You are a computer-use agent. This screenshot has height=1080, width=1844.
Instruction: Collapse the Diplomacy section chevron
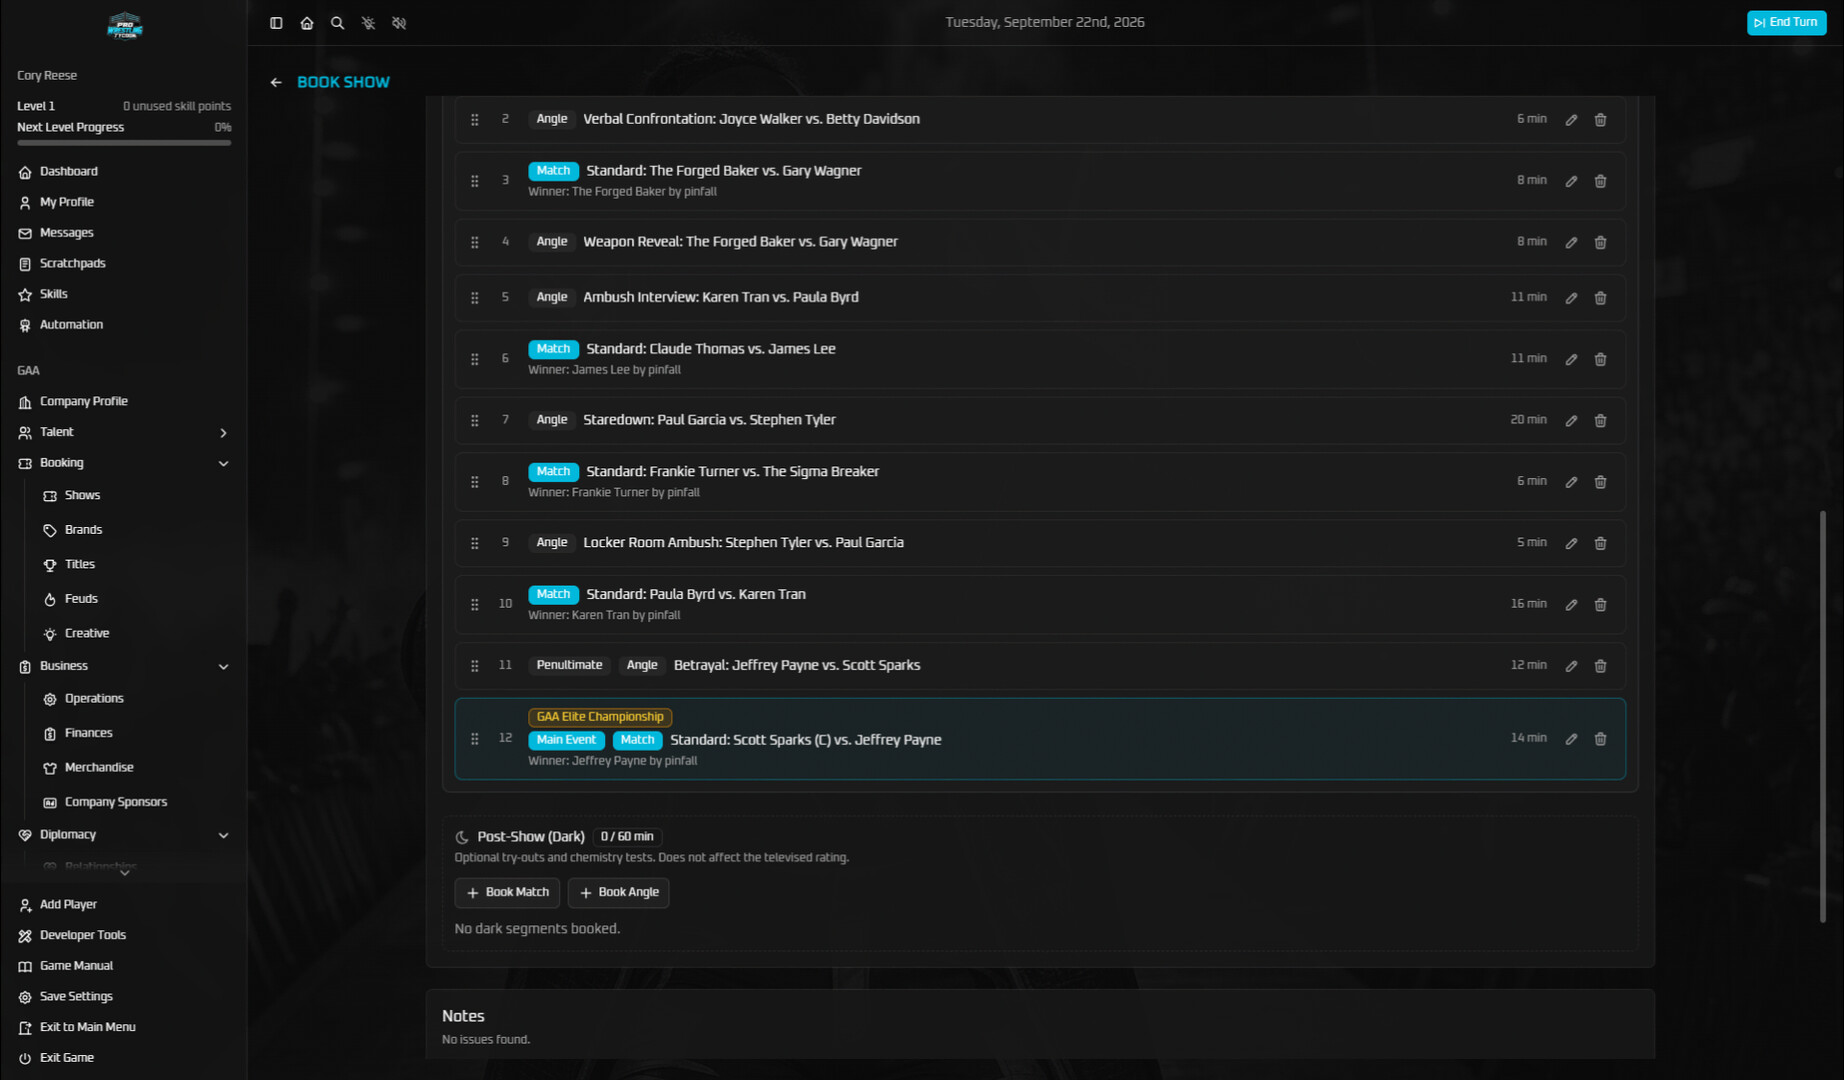[223, 835]
